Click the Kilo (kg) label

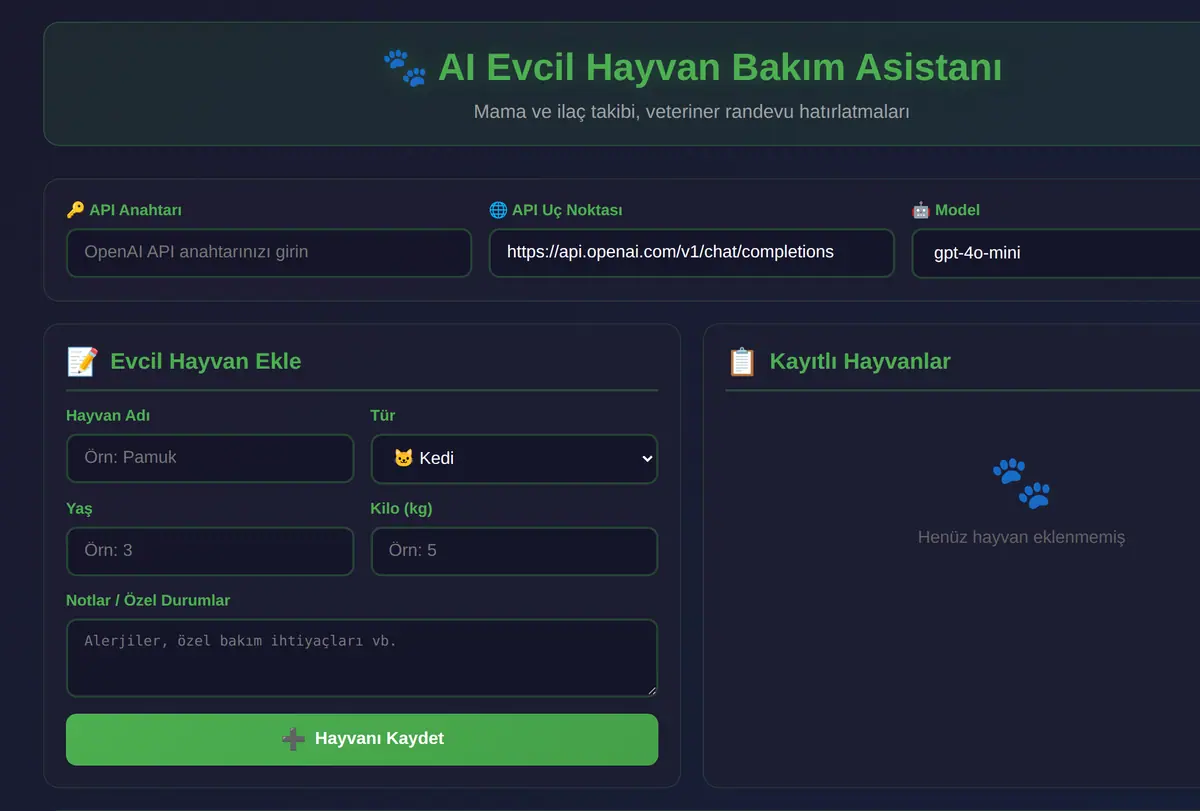pos(401,508)
